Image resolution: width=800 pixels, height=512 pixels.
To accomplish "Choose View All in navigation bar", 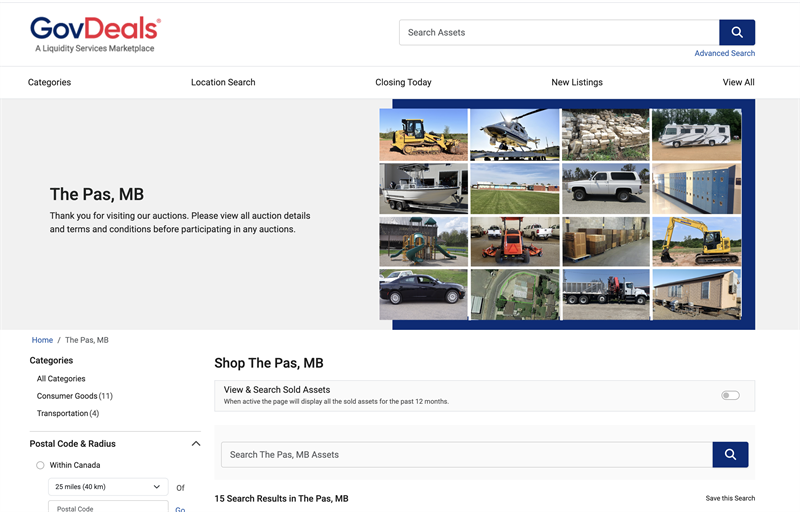I will coord(738,82).
